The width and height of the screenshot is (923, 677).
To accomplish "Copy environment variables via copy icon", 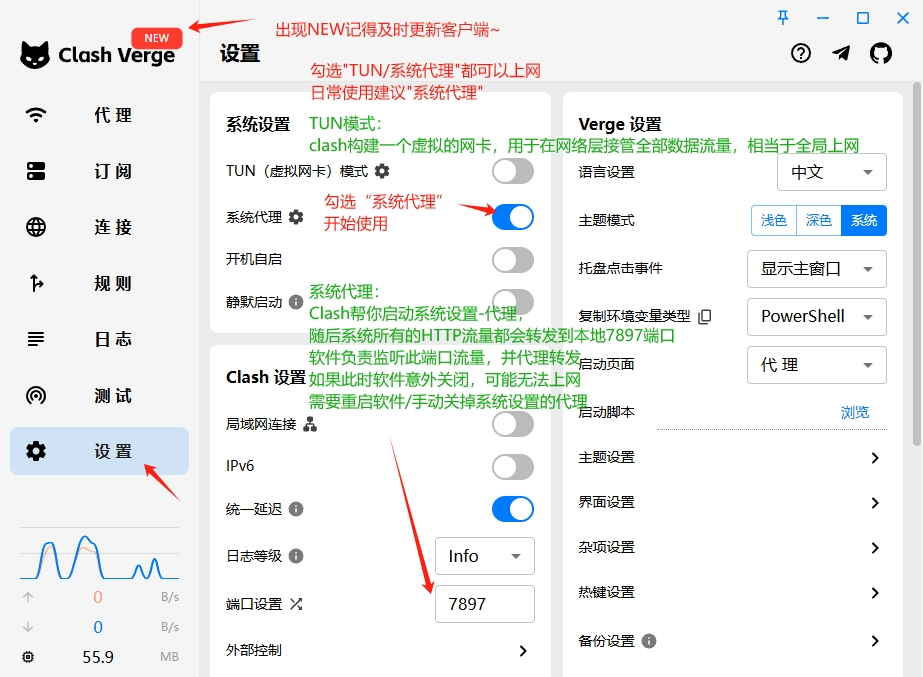I will tap(705, 317).
